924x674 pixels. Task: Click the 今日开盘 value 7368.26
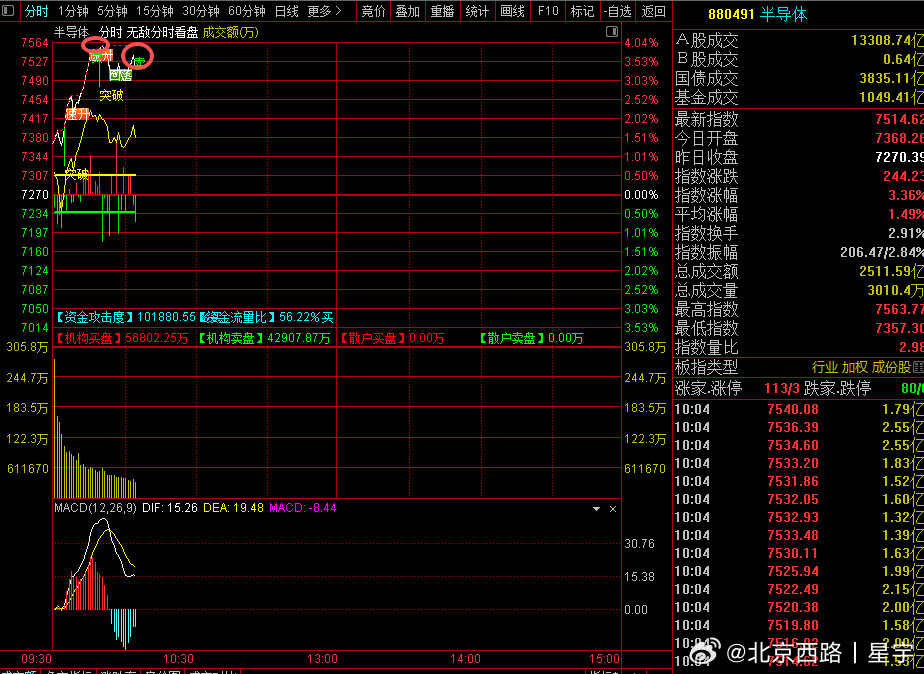click(x=899, y=138)
